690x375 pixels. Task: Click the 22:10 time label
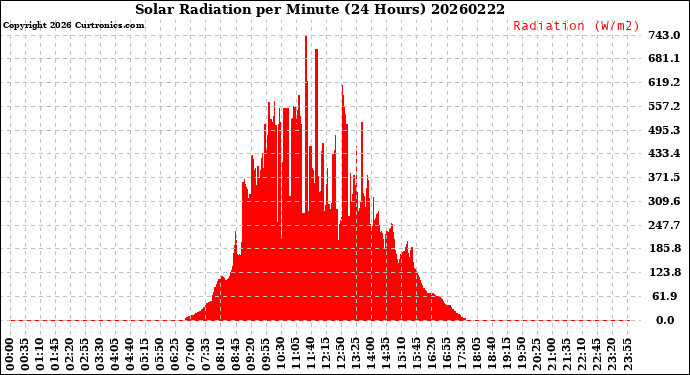(x=582, y=355)
